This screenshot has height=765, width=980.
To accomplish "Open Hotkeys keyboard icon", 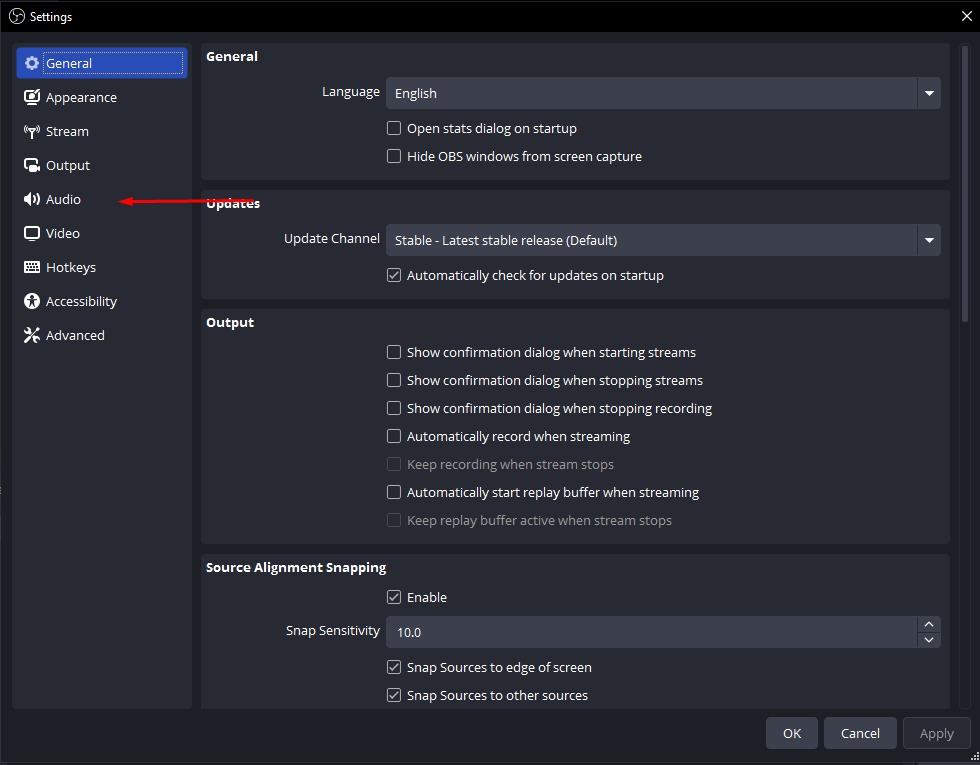I will click(32, 267).
